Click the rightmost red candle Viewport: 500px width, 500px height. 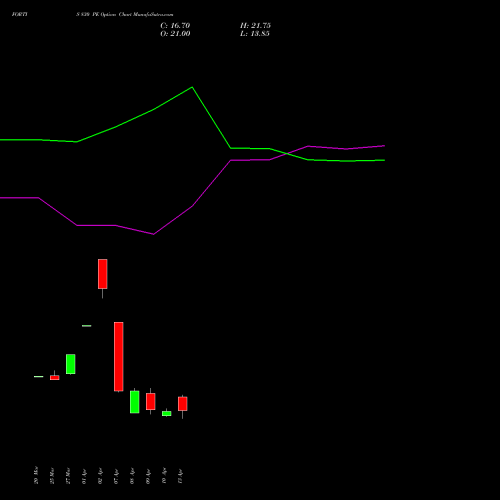tap(183, 404)
